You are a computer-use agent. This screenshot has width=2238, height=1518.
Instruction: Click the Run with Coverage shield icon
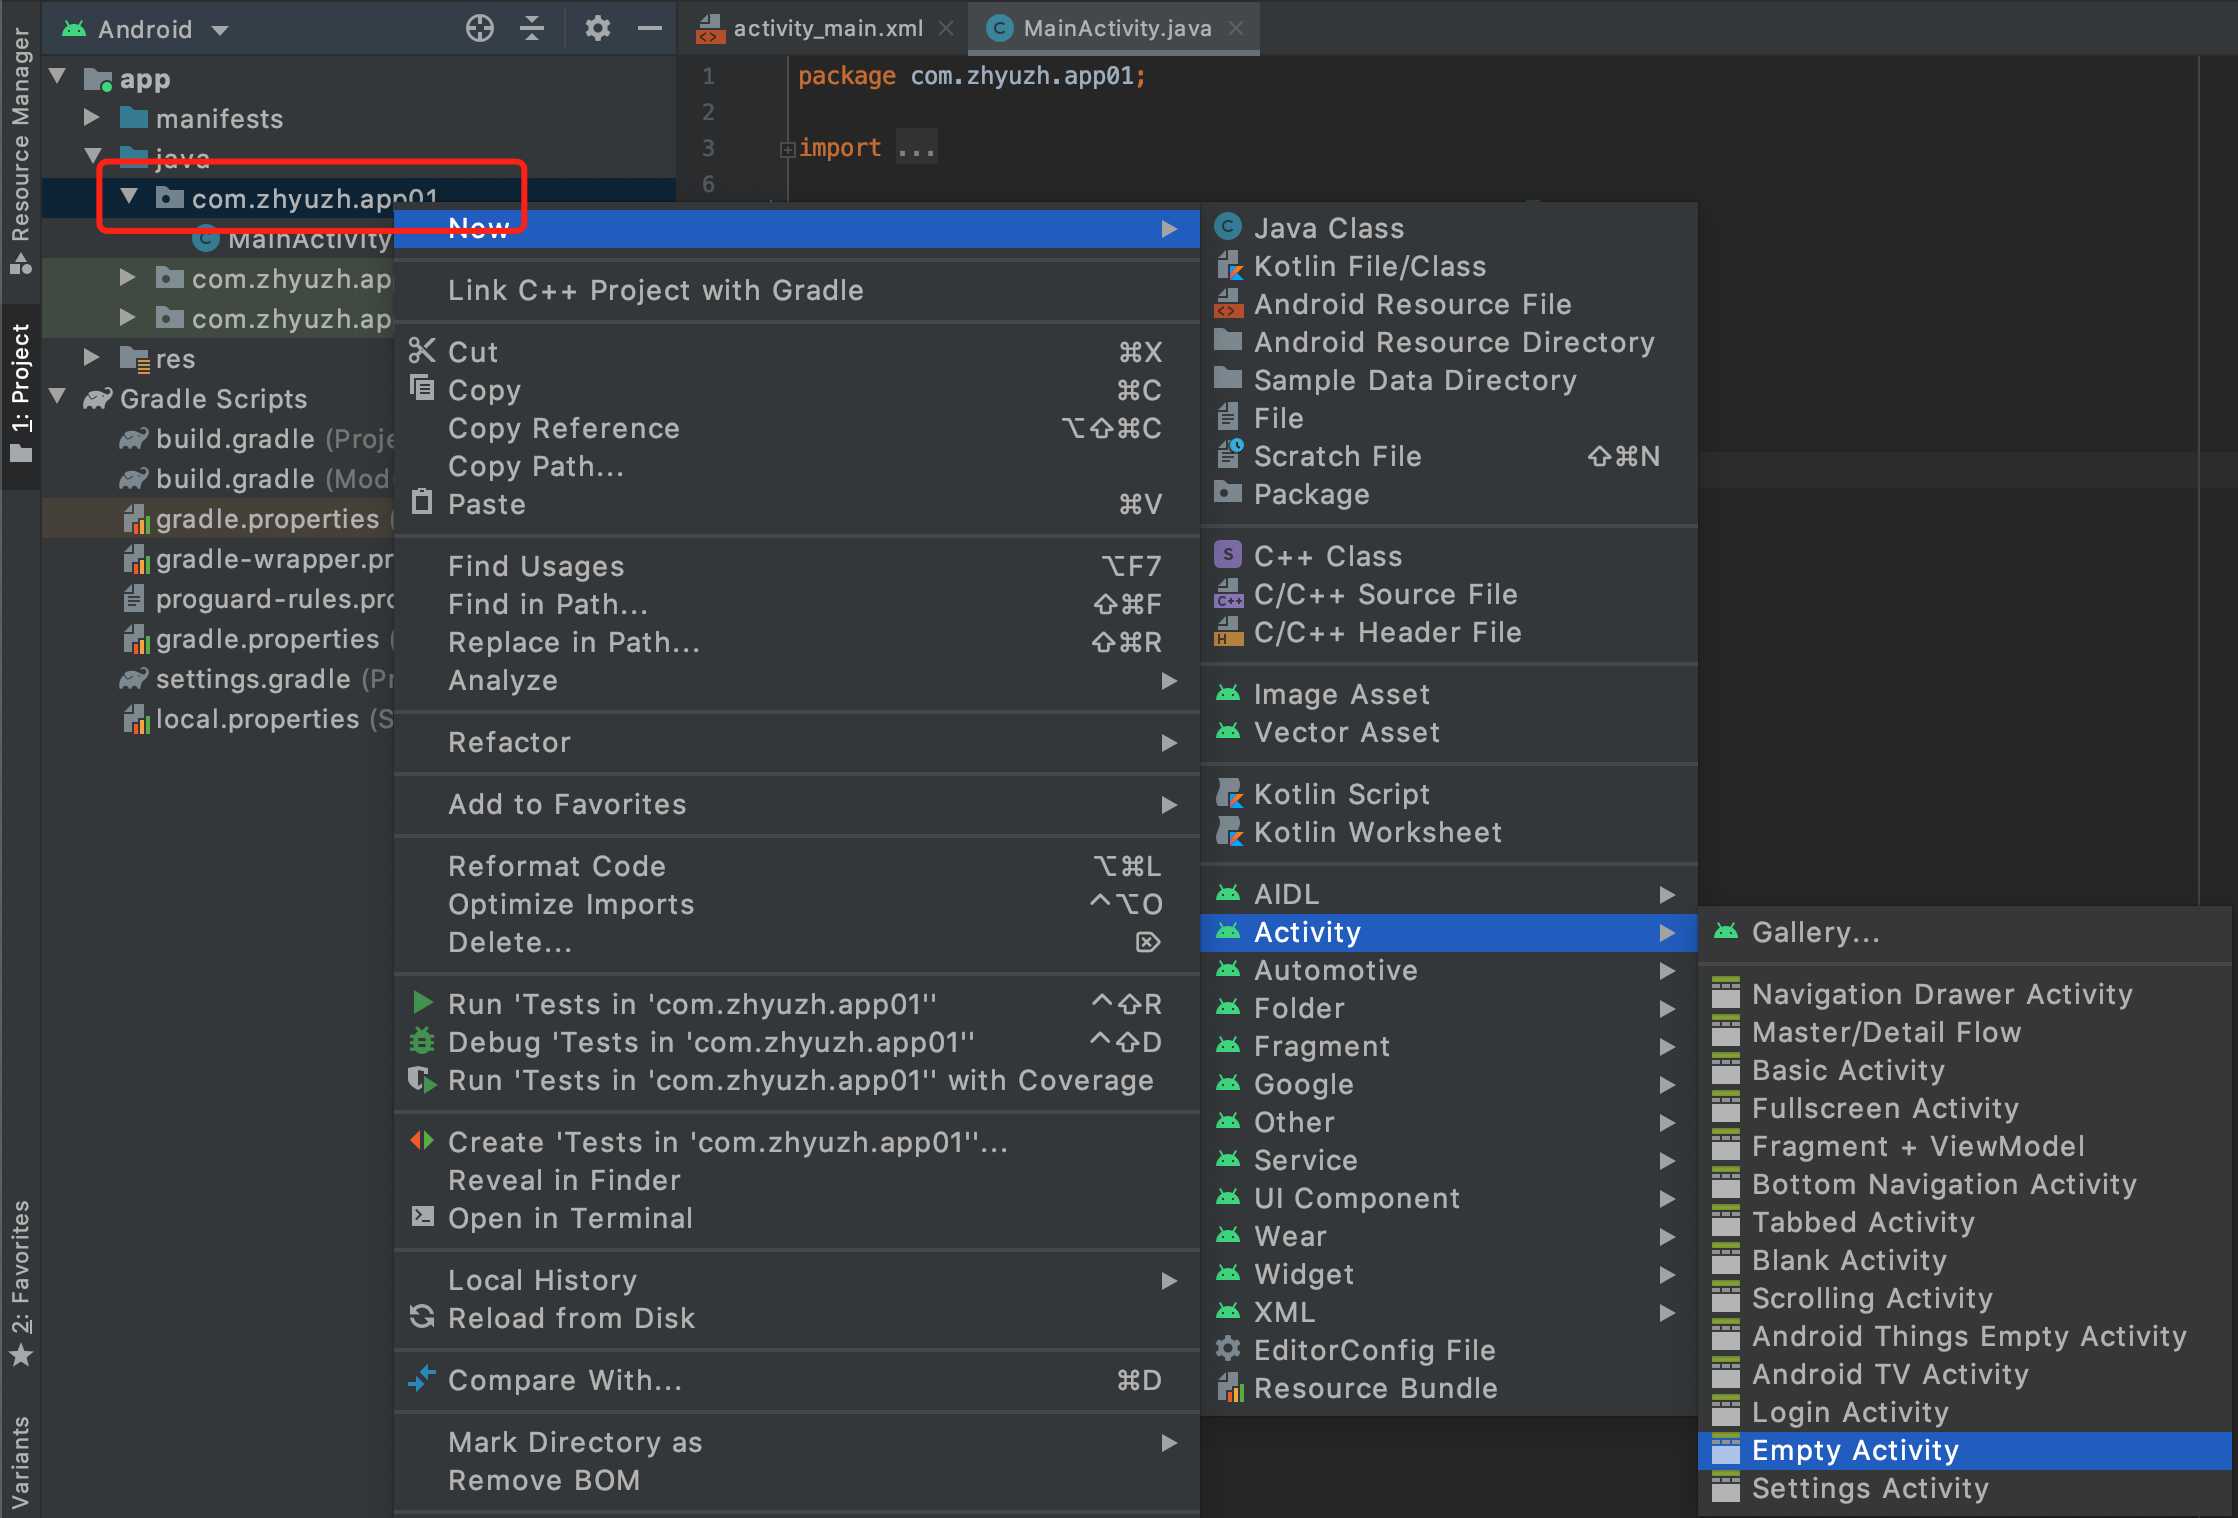pyautogui.click(x=422, y=1079)
